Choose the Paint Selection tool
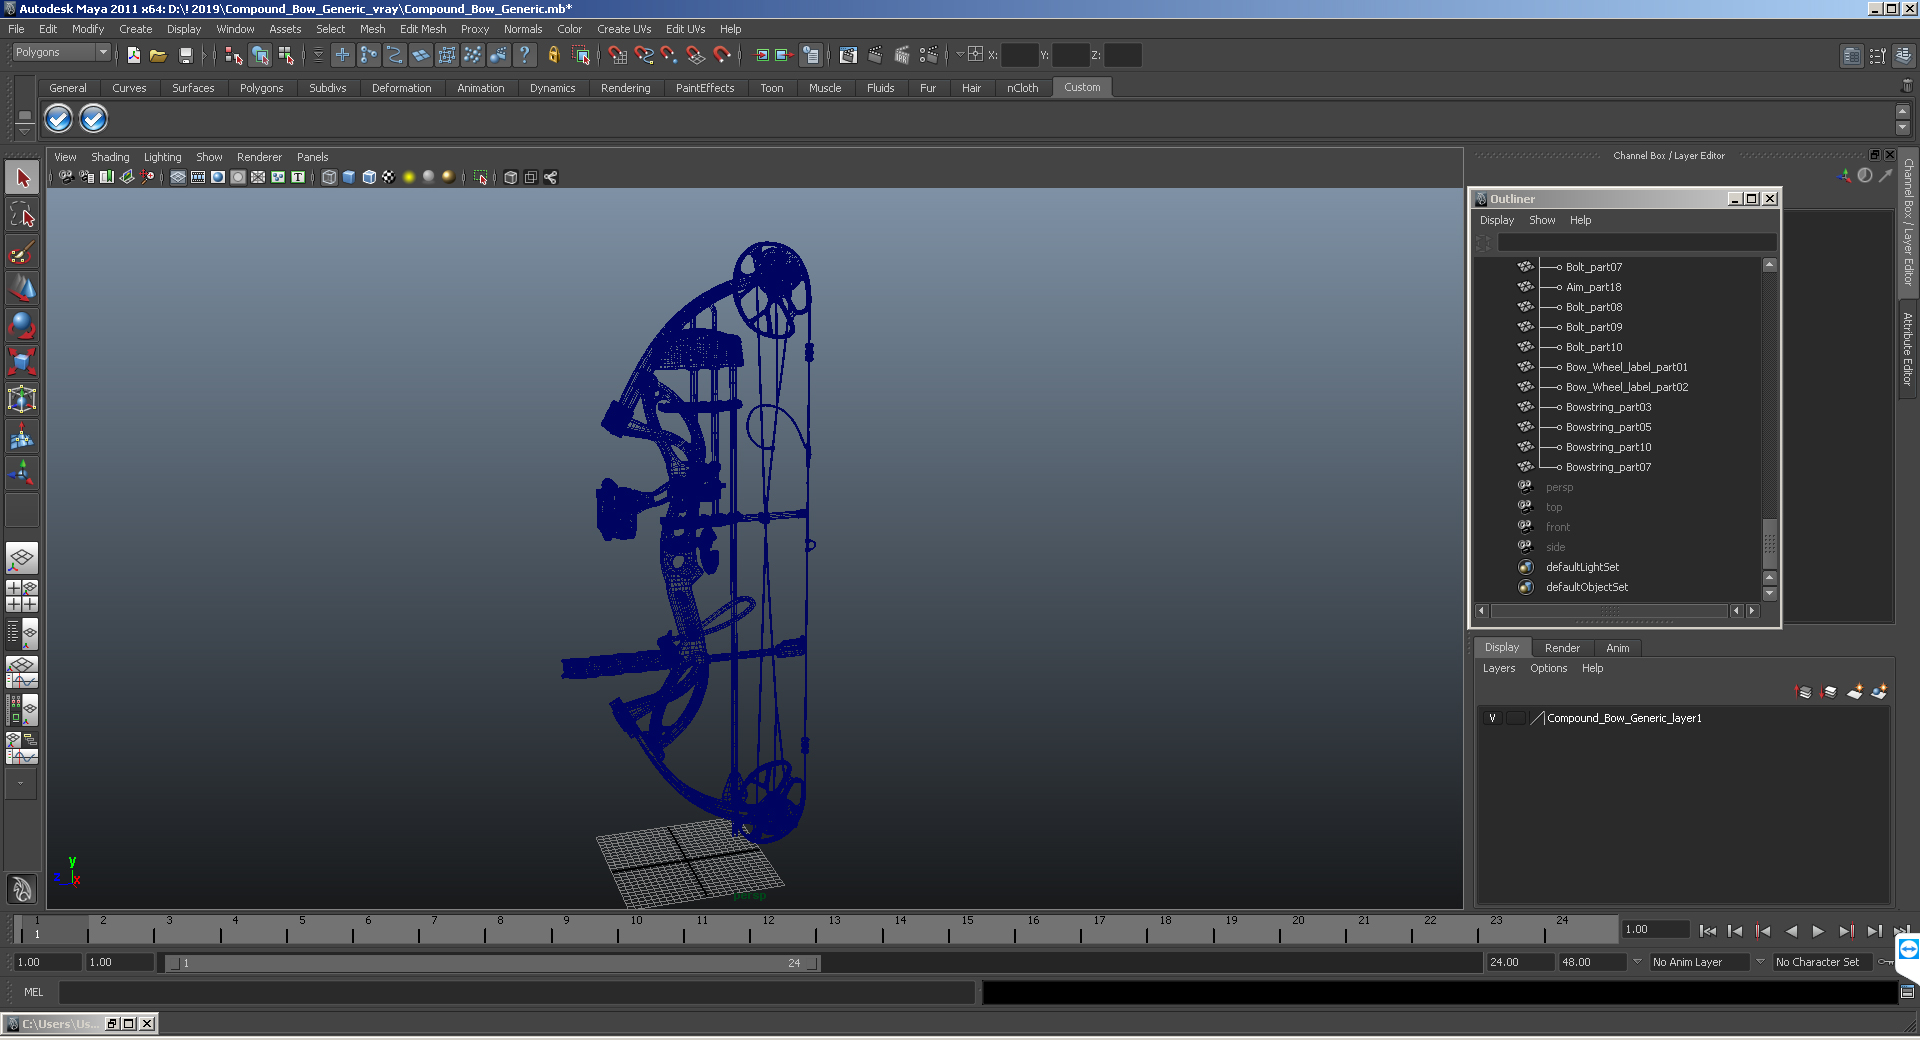The width and height of the screenshot is (1920, 1040). click(x=22, y=252)
